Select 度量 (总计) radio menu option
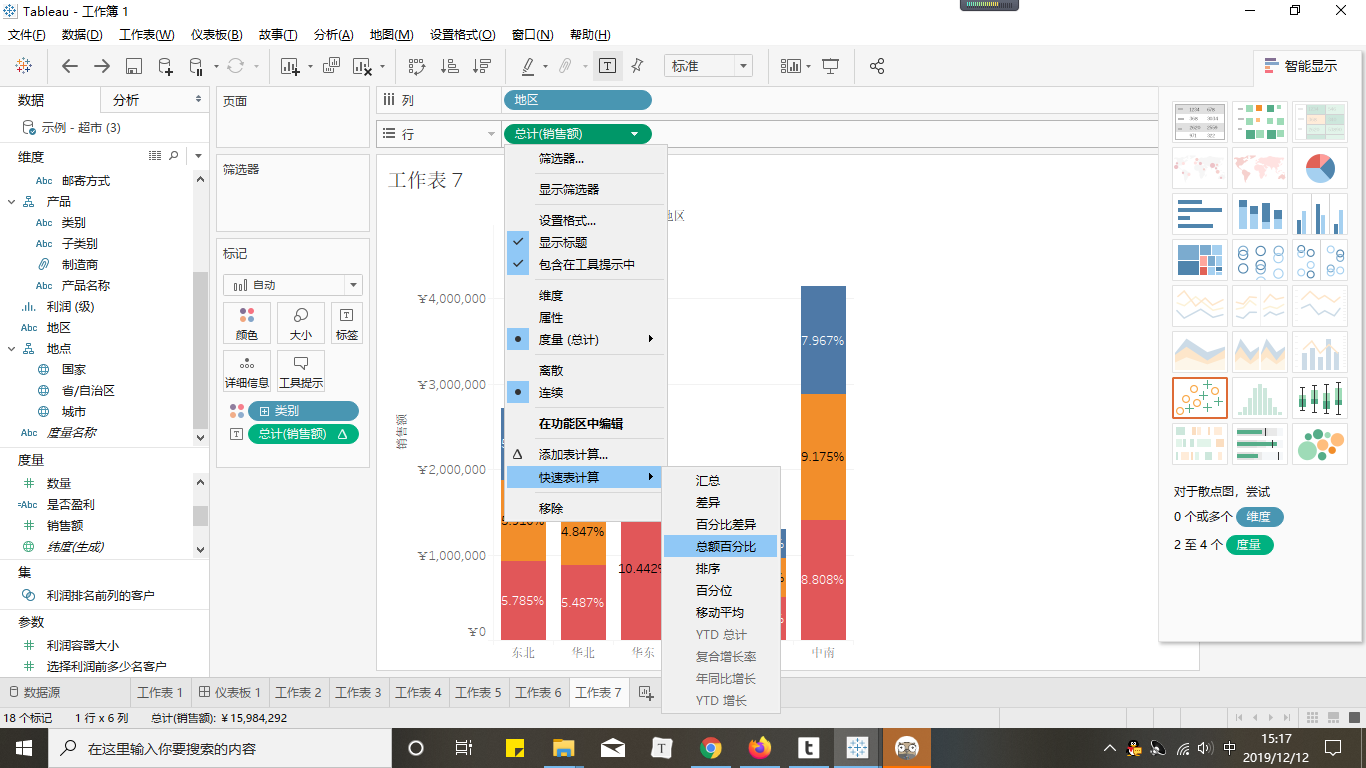 pyautogui.click(x=585, y=339)
